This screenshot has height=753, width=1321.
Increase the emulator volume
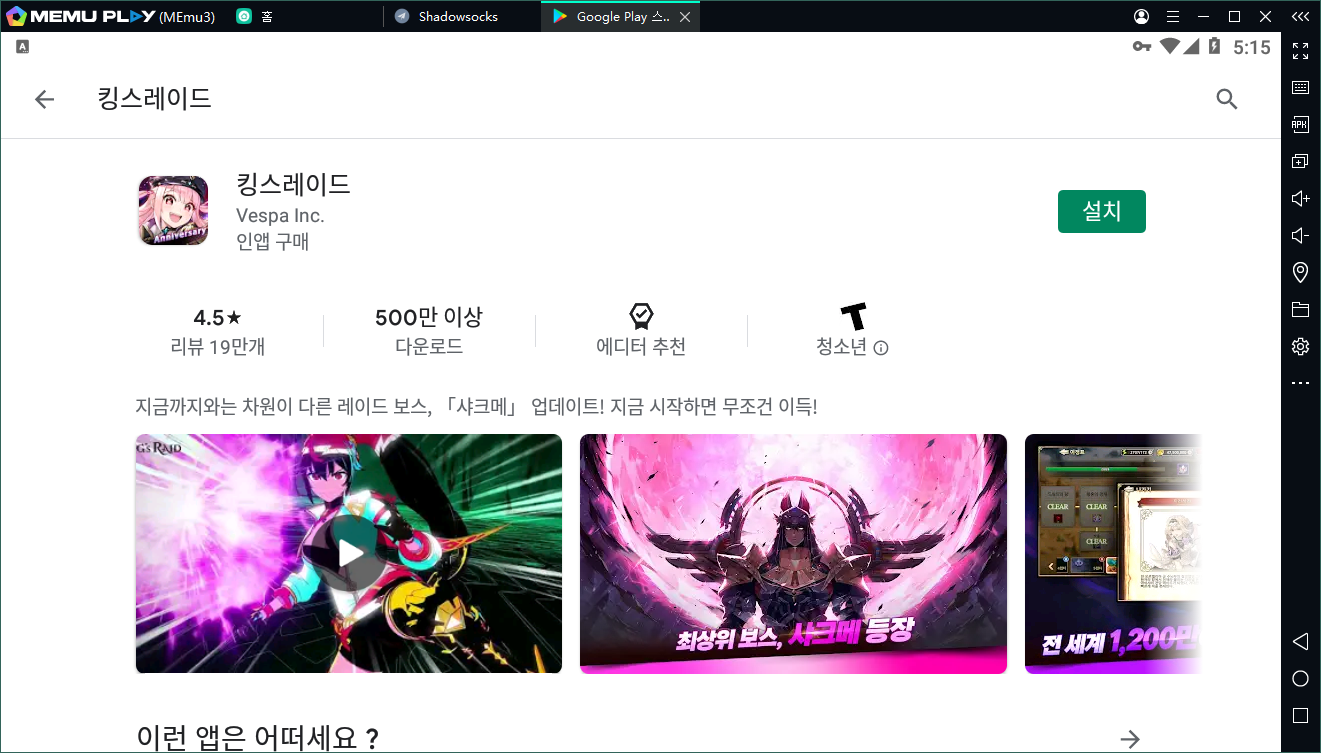[x=1300, y=198]
